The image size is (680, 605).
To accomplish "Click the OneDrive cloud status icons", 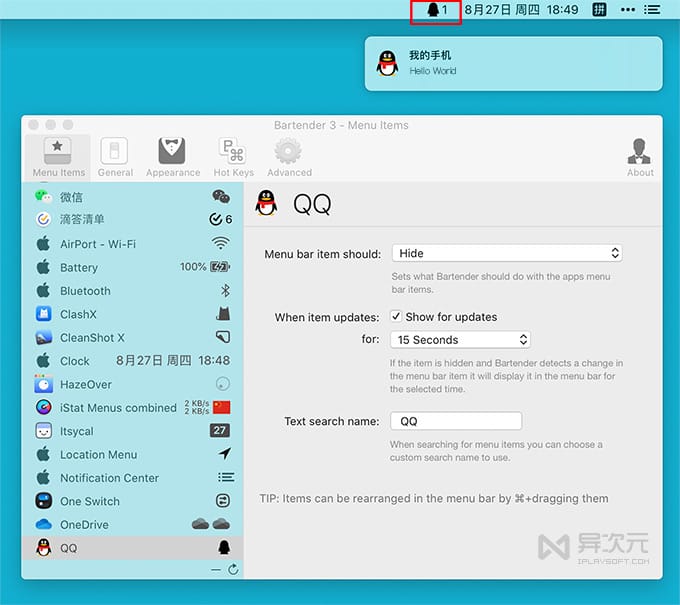I will [x=211, y=524].
